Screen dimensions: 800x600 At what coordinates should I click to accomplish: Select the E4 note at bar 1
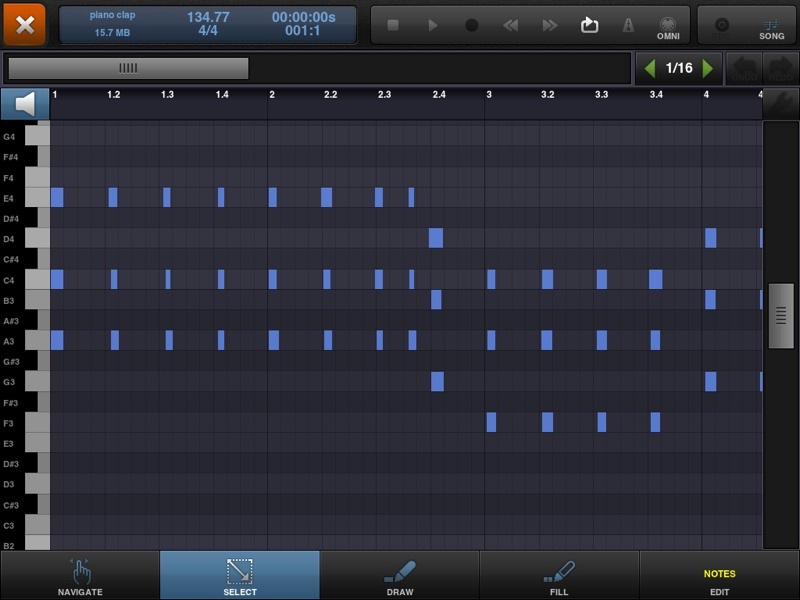57,197
